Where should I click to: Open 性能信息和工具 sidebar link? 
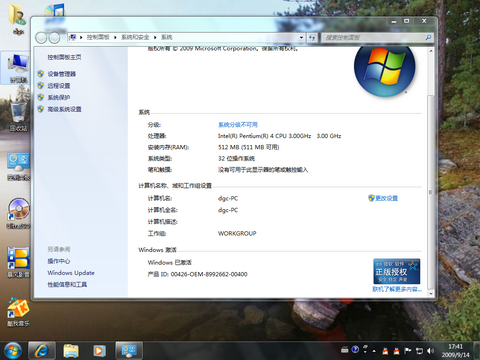click(x=67, y=284)
